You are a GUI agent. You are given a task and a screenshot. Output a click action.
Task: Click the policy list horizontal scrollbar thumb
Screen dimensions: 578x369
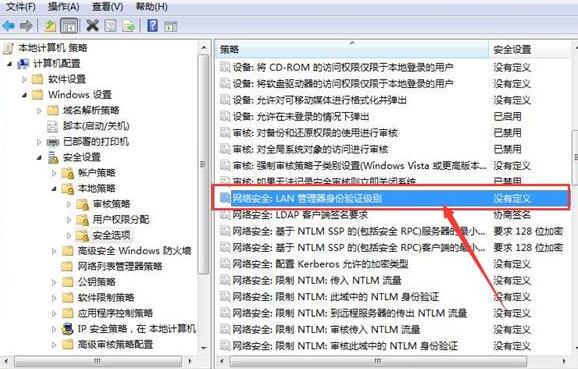[379, 361]
